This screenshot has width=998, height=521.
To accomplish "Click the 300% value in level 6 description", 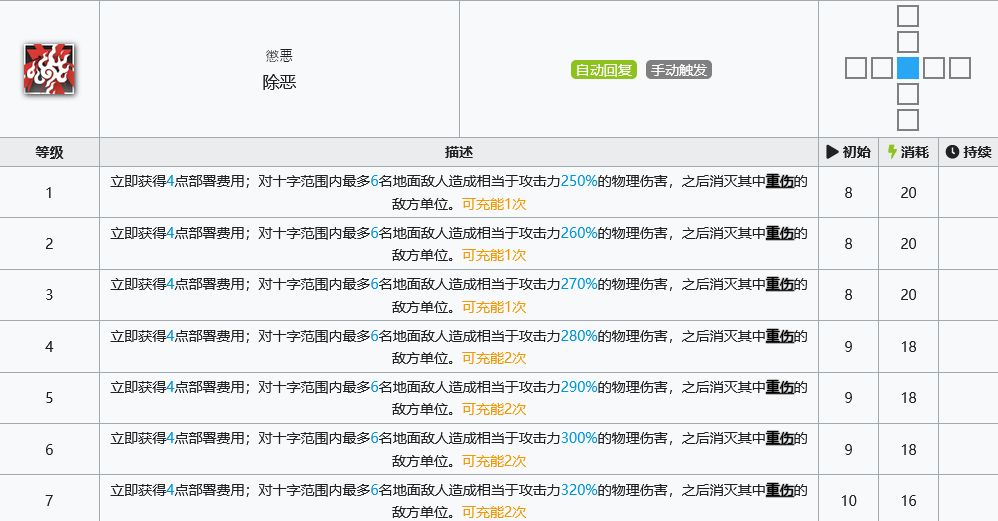I will (x=579, y=438).
